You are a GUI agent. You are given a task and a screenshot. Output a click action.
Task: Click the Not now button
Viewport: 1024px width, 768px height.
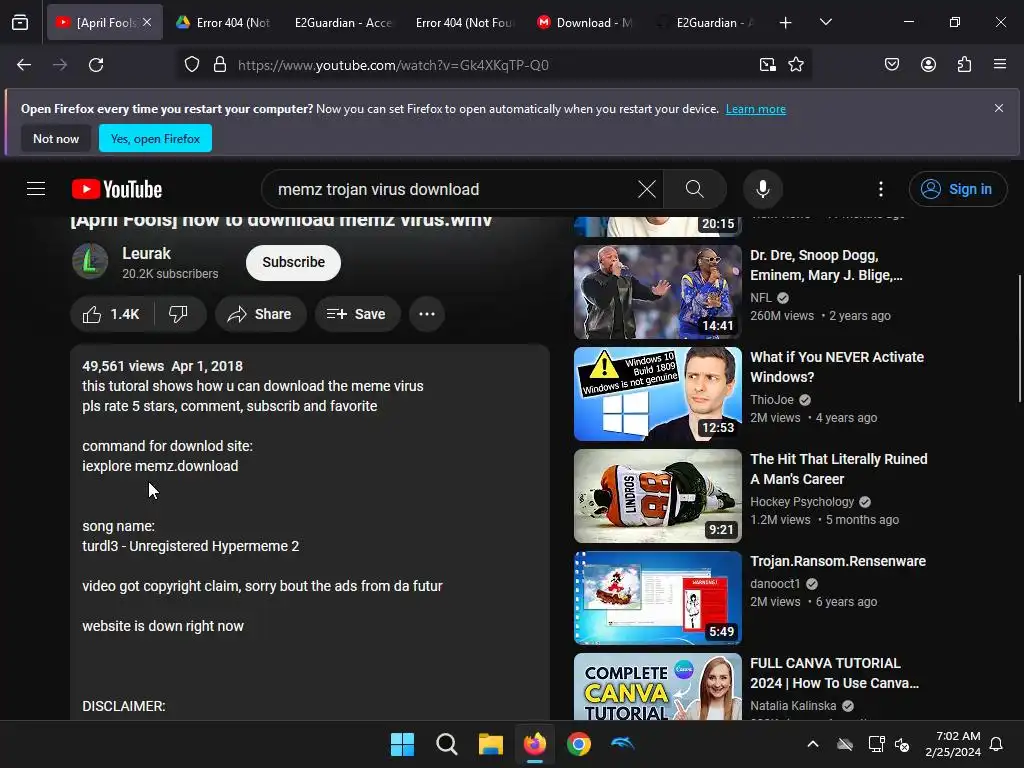pyautogui.click(x=56, y=138)
